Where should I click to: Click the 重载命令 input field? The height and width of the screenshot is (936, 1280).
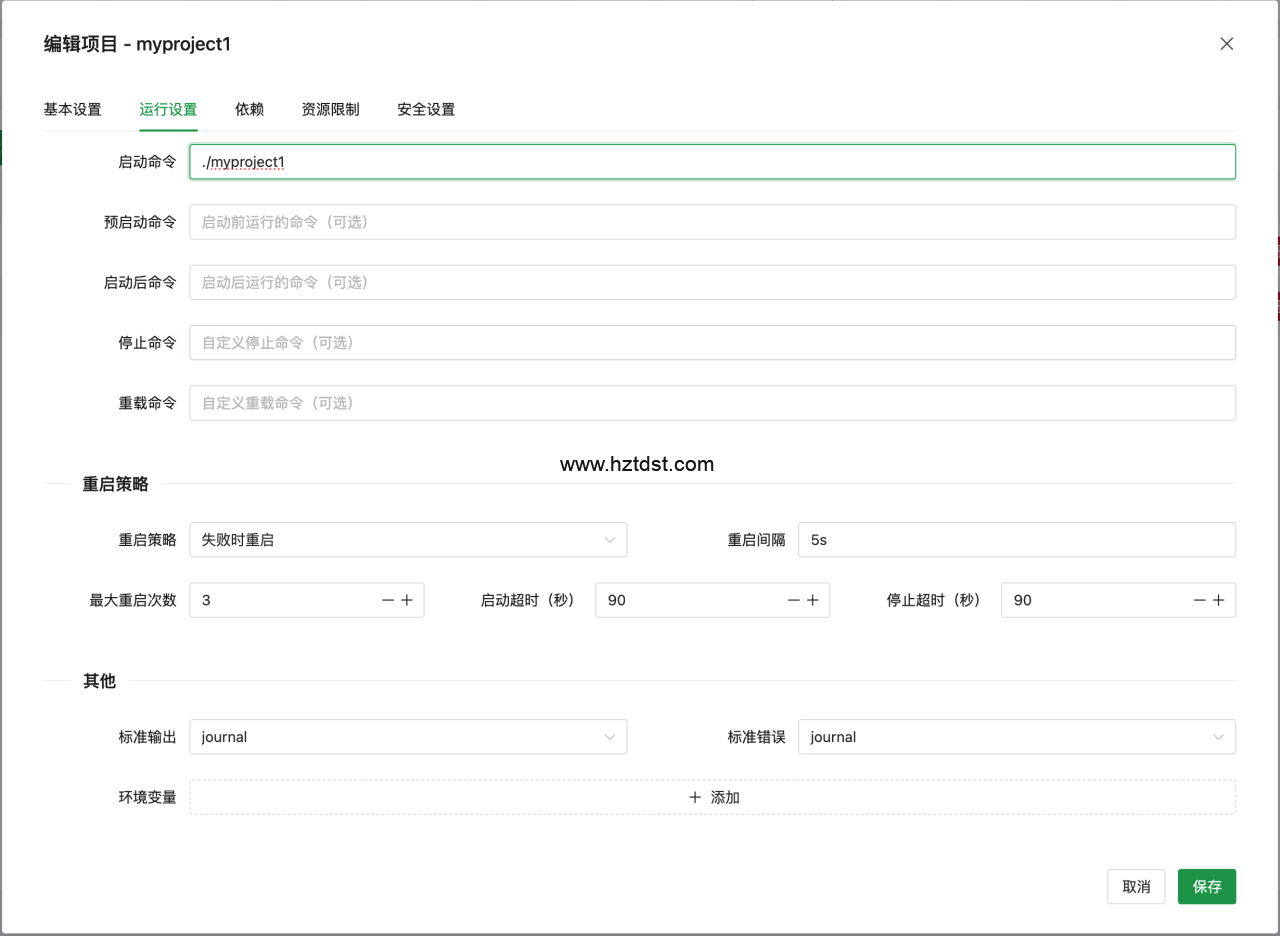712,403
